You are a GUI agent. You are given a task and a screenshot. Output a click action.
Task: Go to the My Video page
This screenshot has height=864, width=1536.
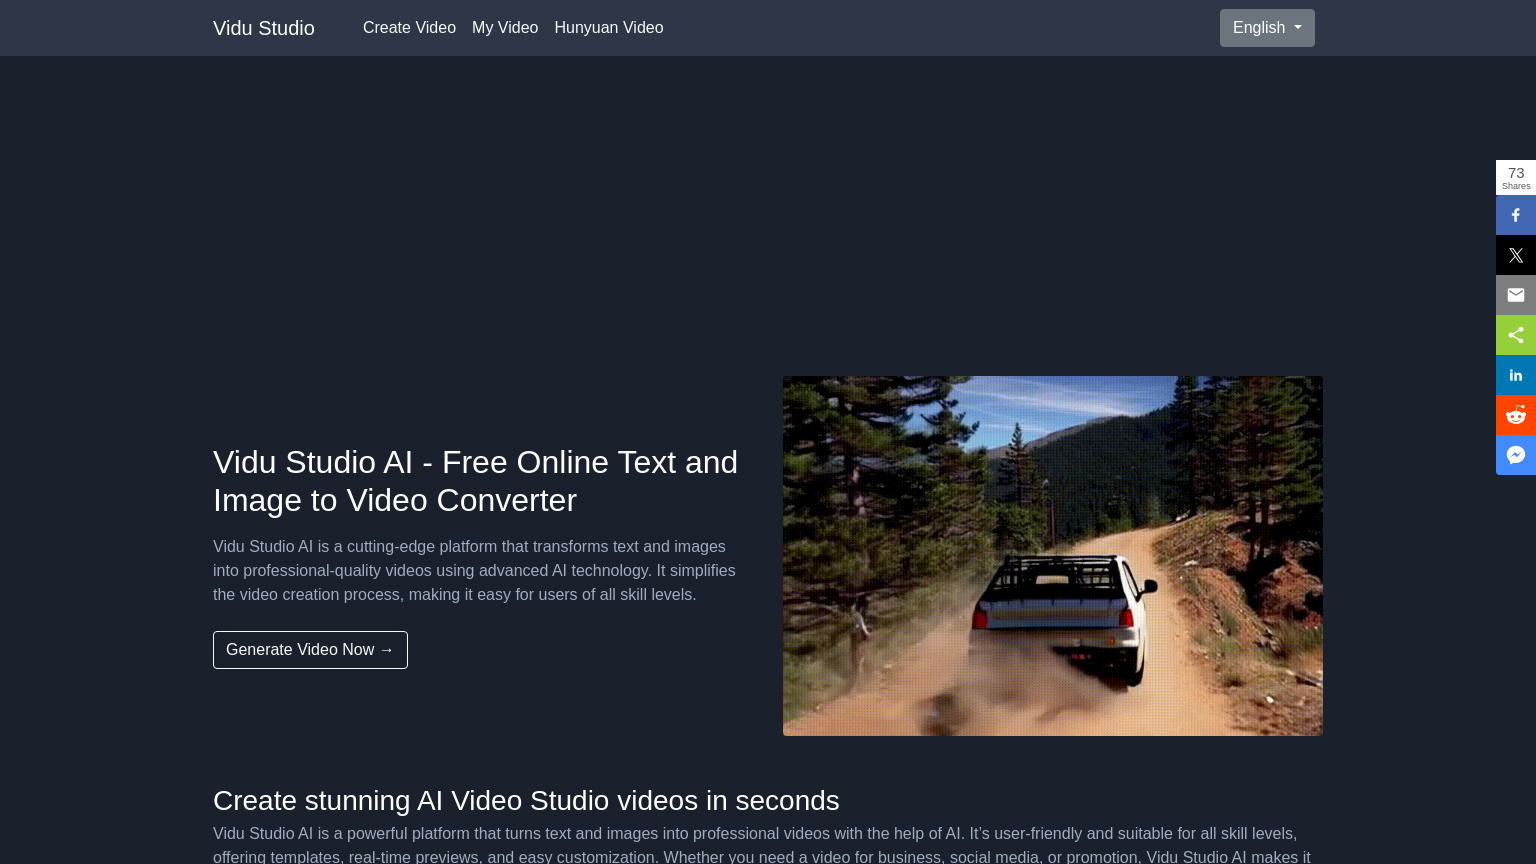[505, 28]
